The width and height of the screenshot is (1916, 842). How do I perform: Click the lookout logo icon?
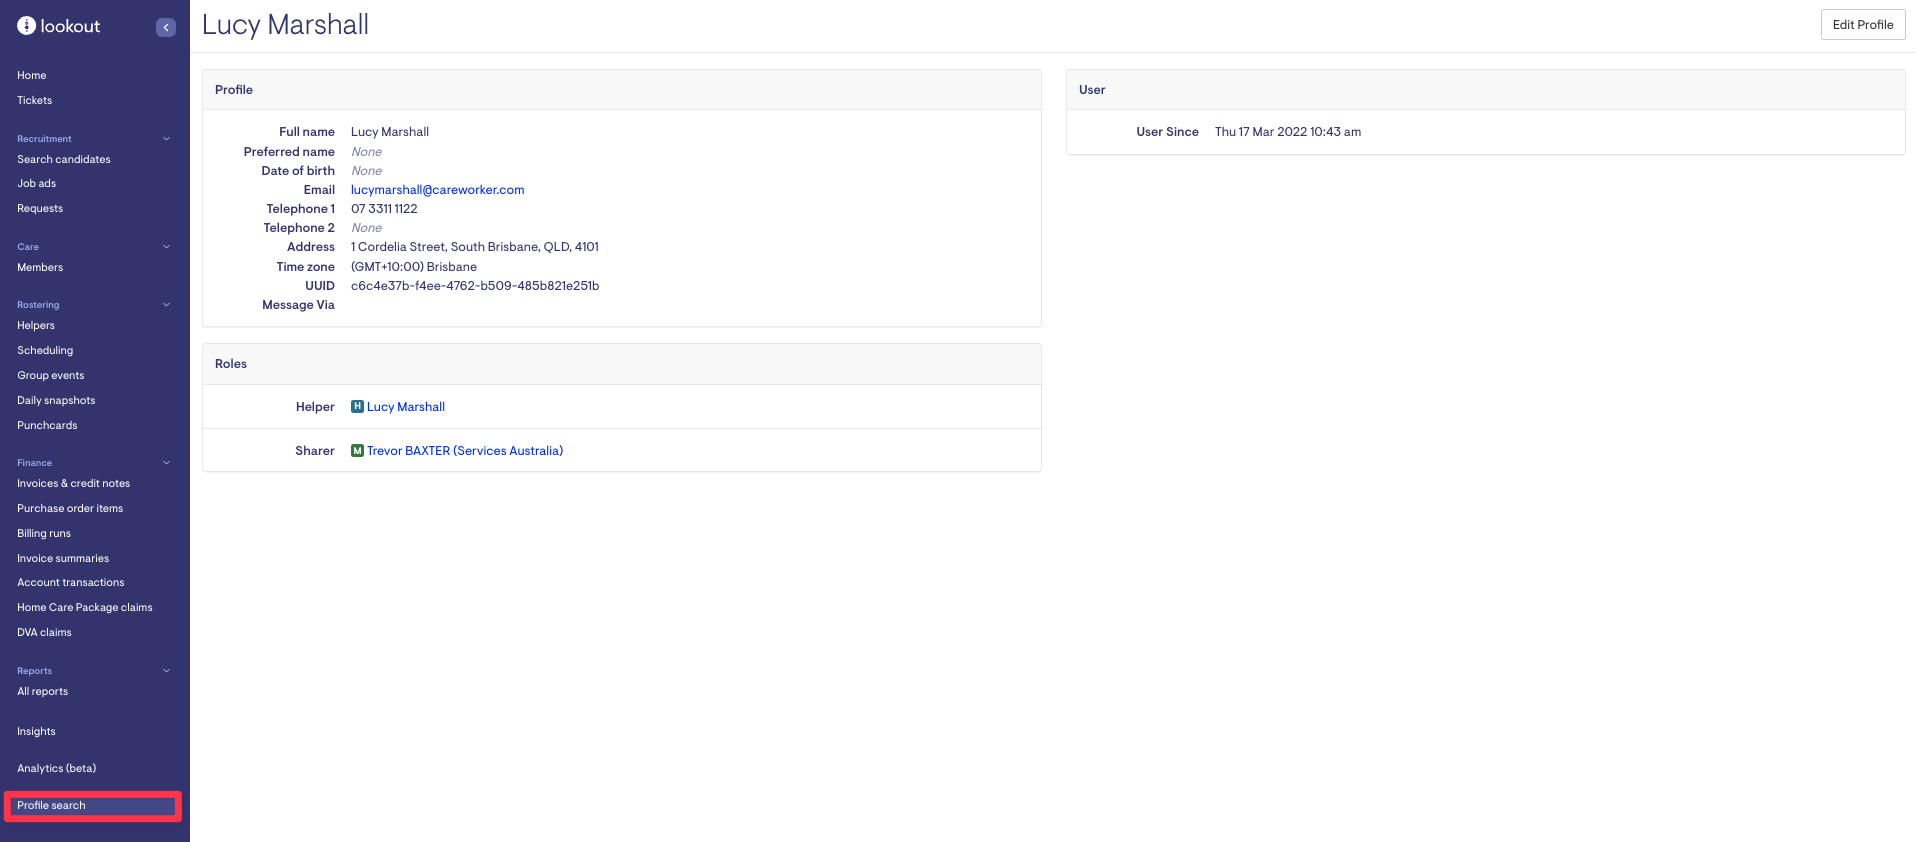click(x=26, y=26)
